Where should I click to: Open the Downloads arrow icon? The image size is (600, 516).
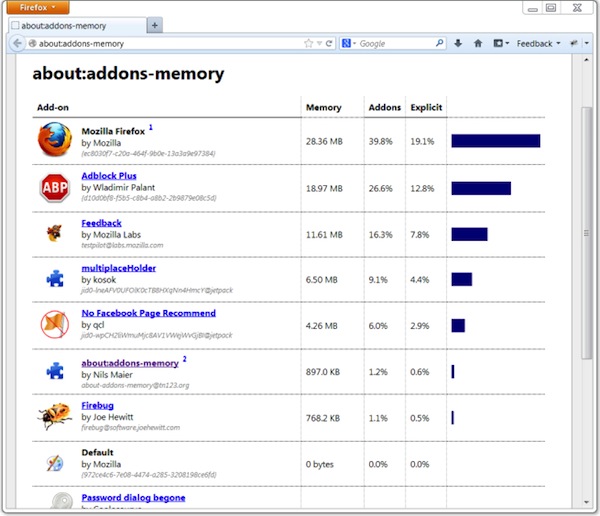(458, 44)
